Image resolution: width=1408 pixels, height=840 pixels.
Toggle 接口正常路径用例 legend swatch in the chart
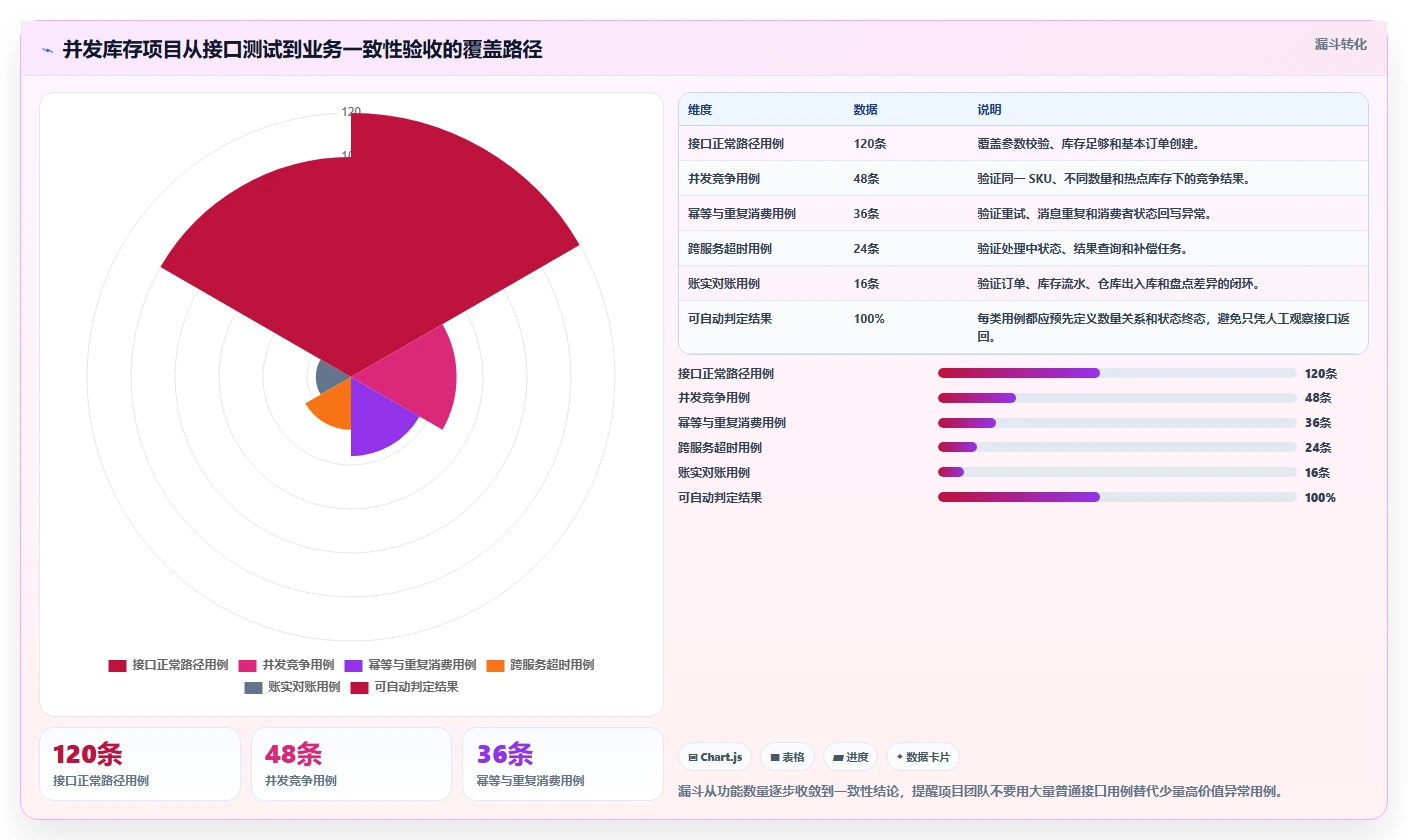pyautogui.click(x=117, y=665)
